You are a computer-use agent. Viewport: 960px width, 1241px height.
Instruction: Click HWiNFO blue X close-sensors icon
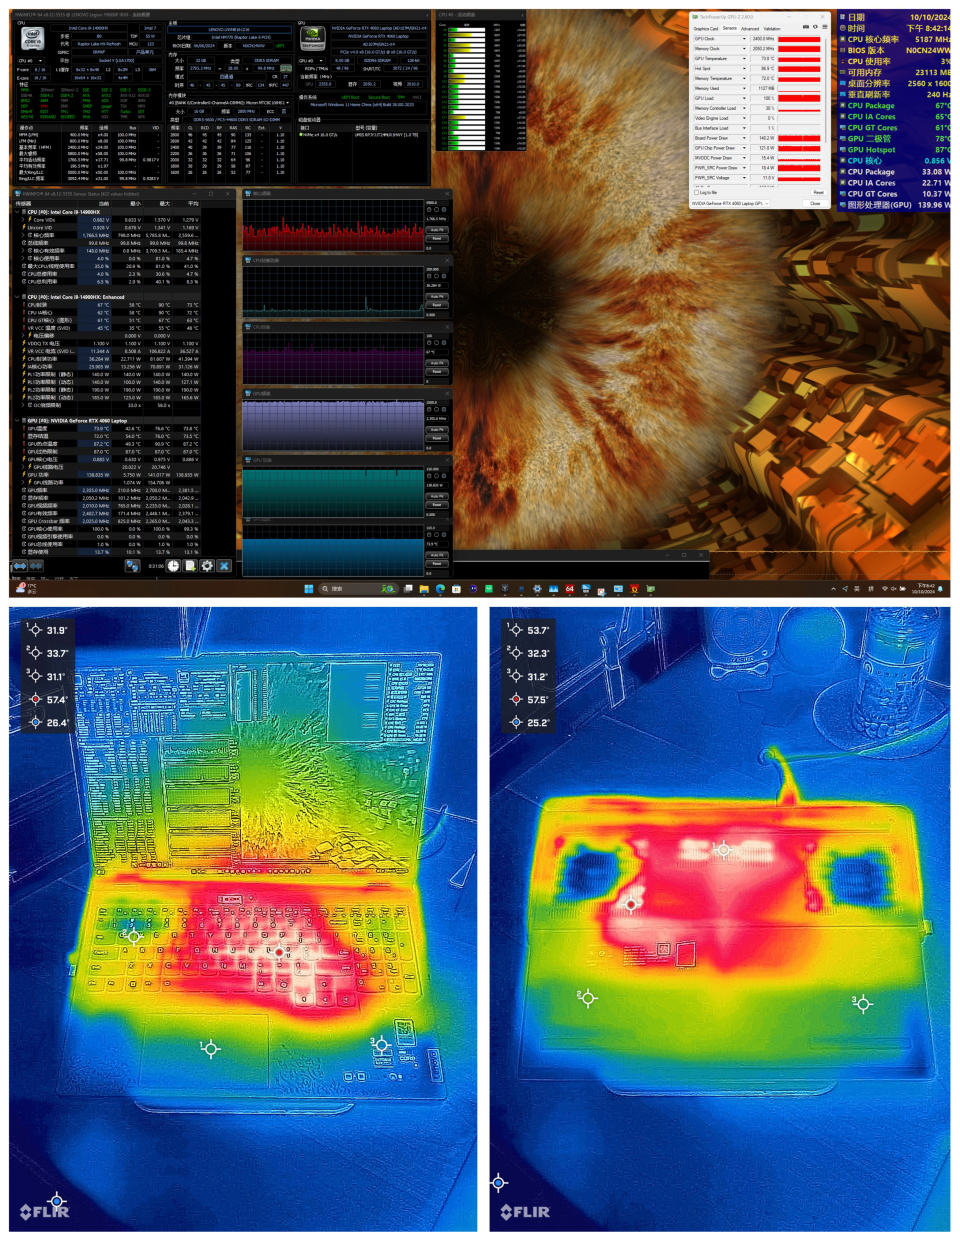click(x=224, y=566)
